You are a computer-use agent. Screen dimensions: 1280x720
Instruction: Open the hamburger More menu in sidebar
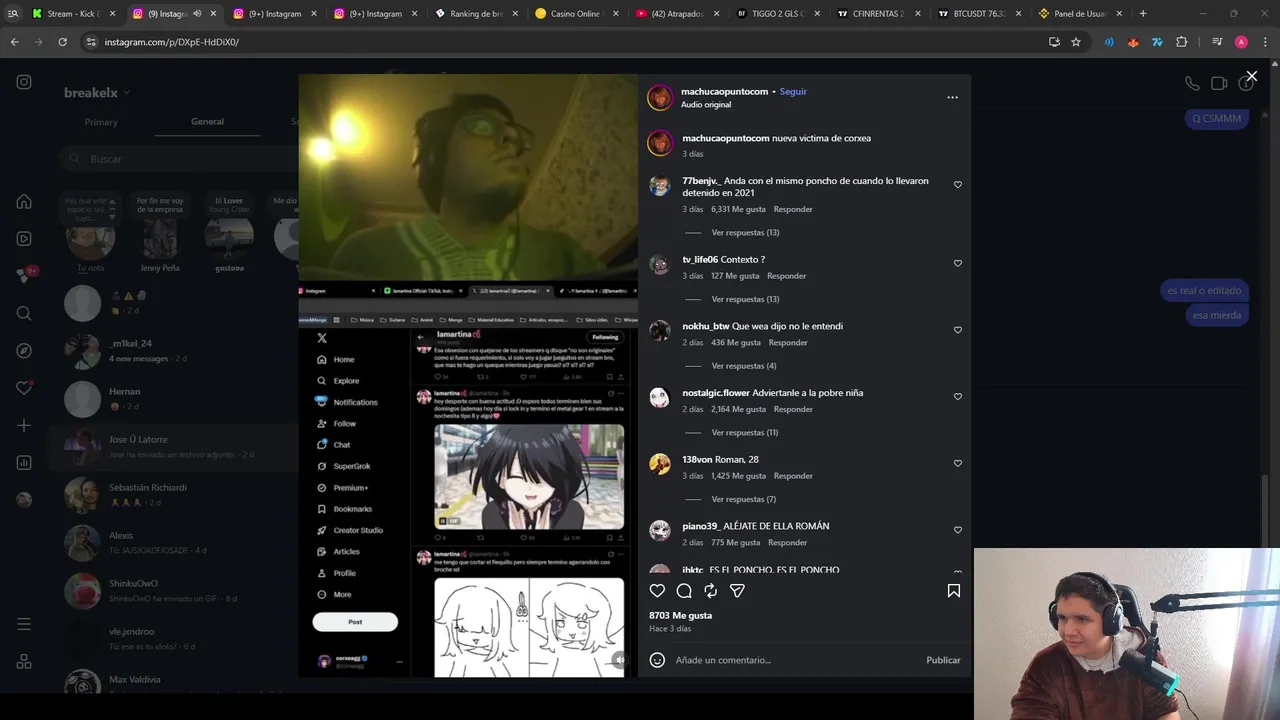click(x=24, y=624)
